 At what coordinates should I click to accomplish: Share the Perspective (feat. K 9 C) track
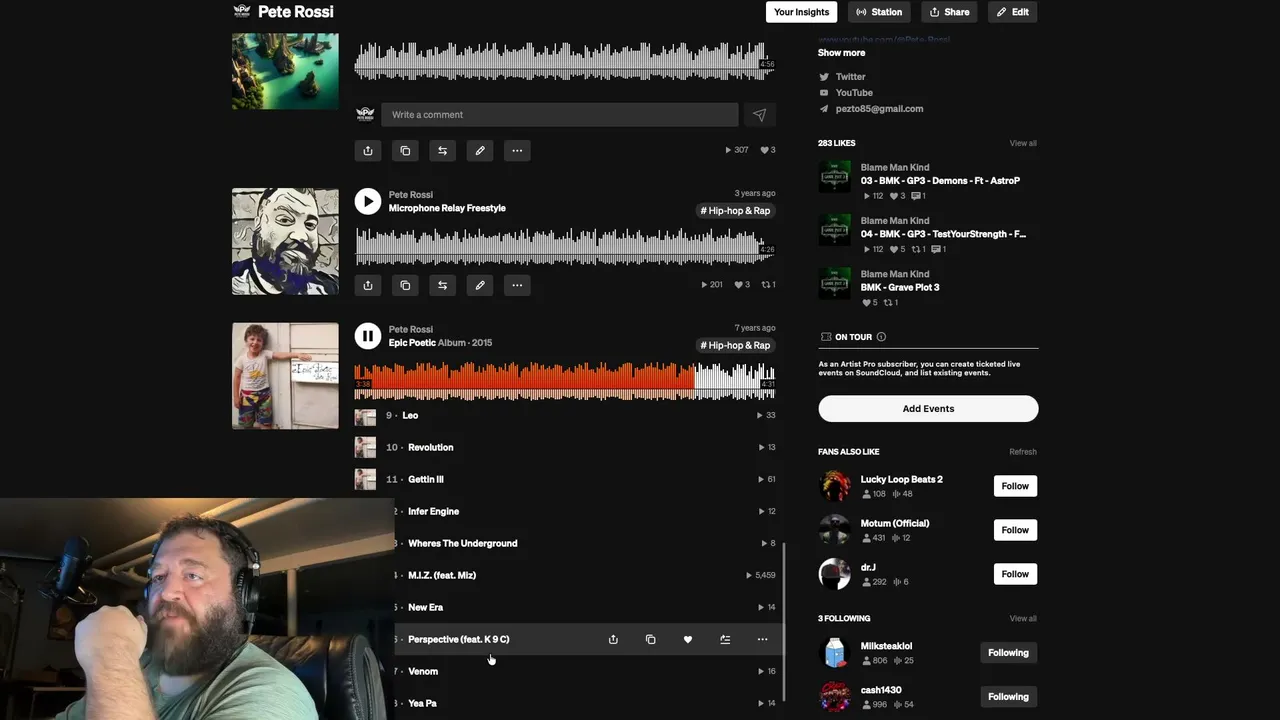tap(613, 639)
